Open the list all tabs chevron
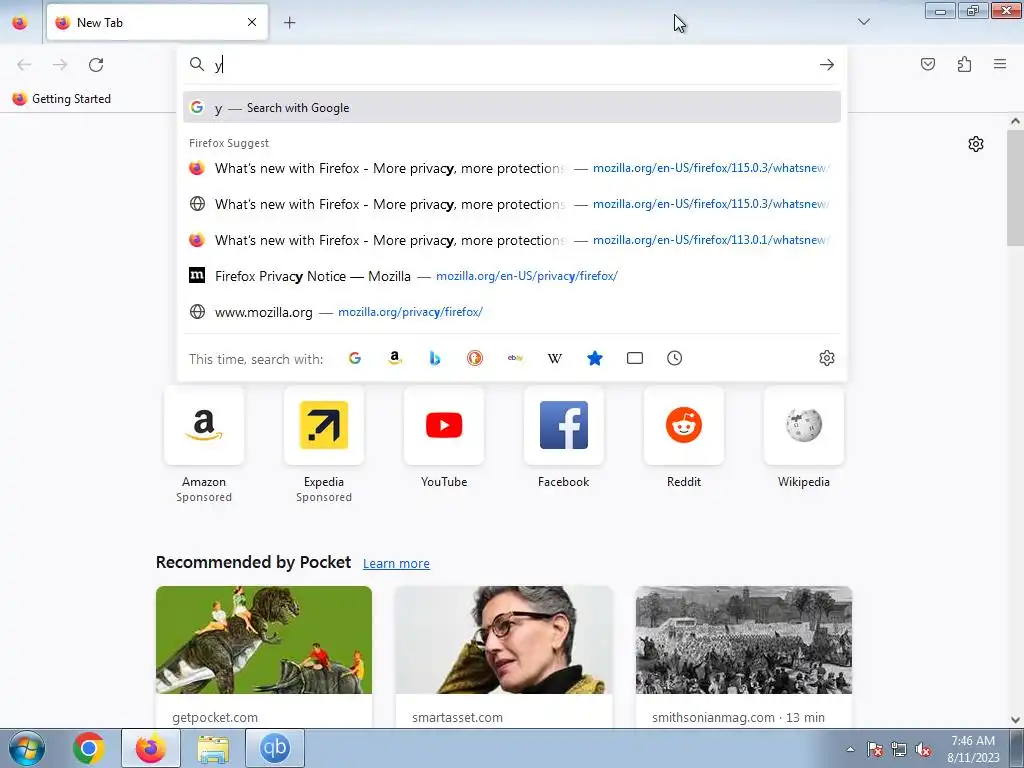1024x768 pixels. [863, 22]
